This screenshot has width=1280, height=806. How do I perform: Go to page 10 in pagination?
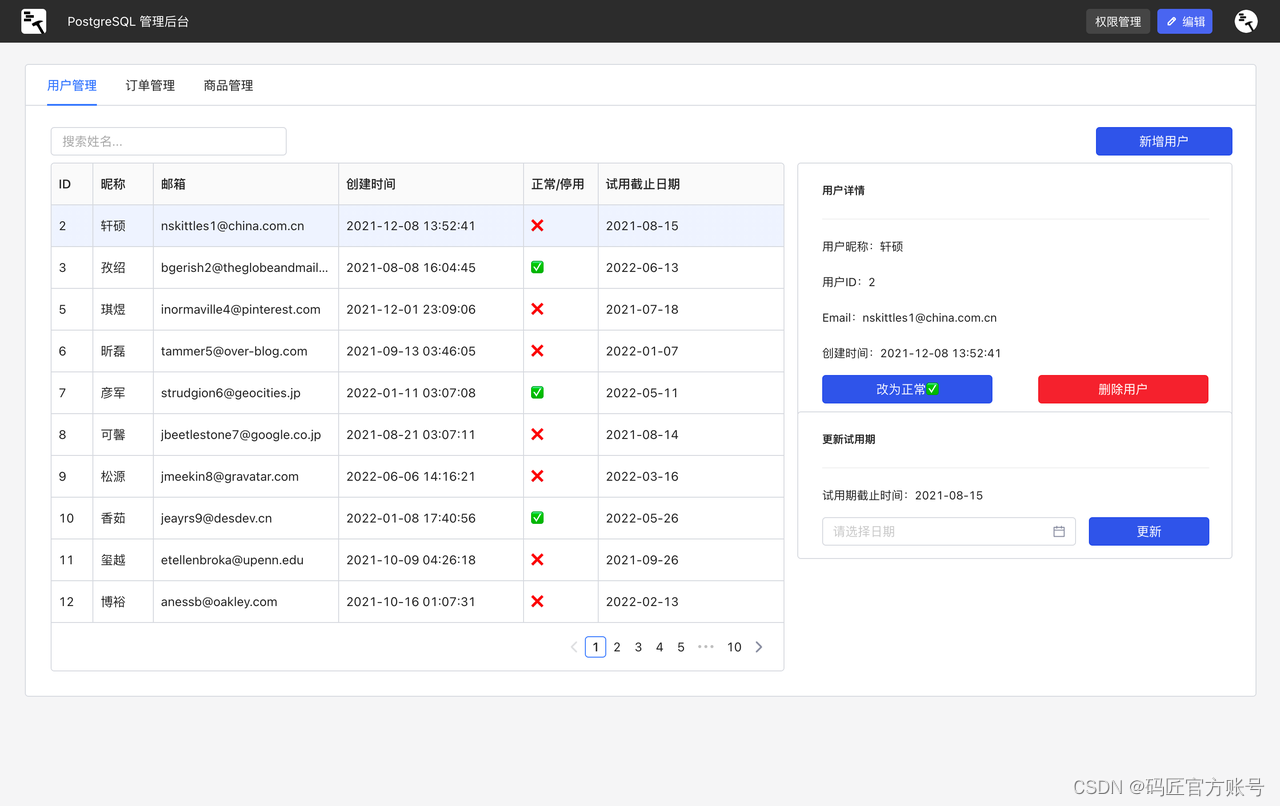734,647
